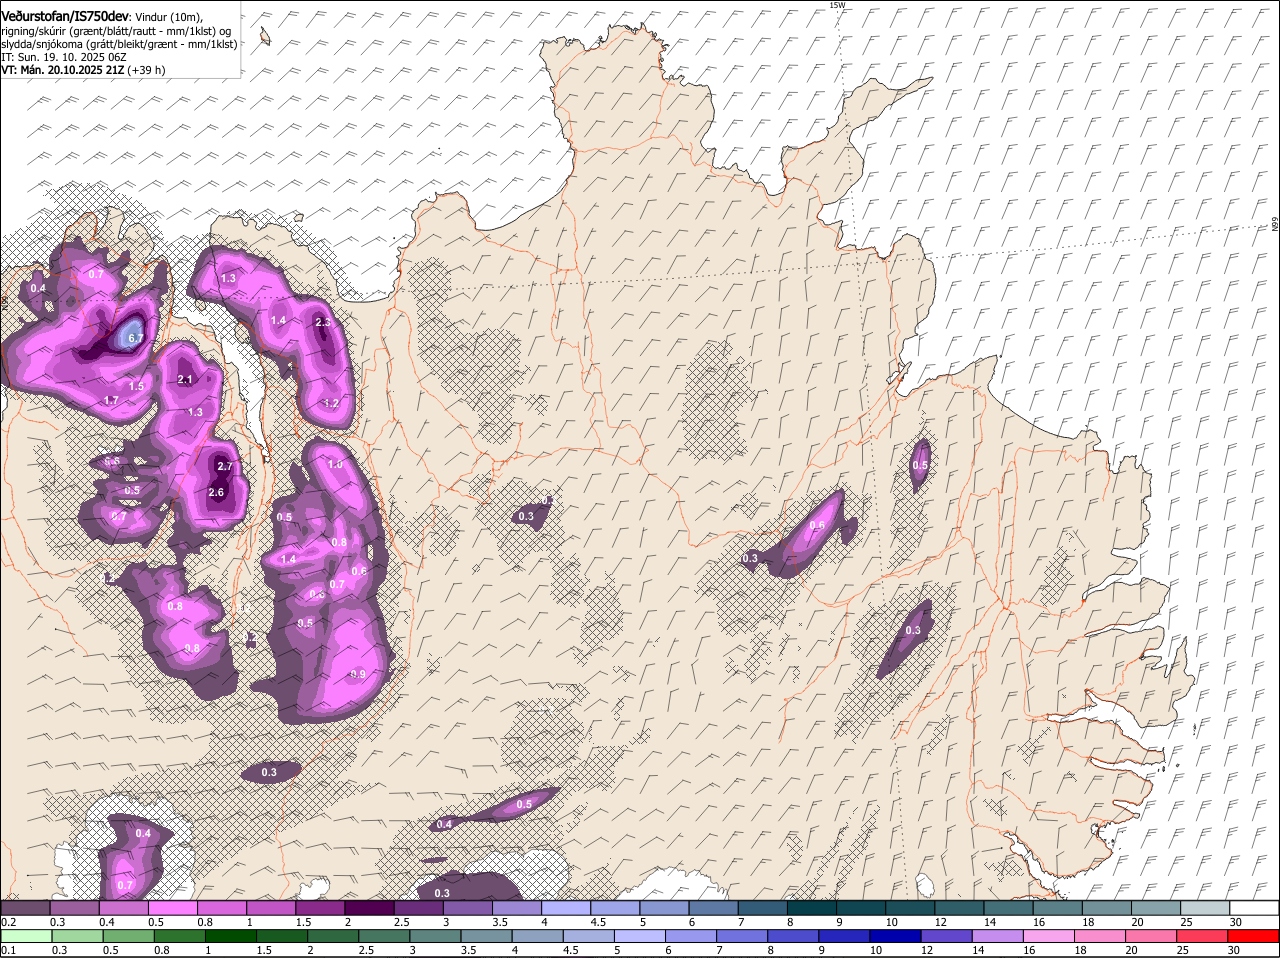The height and width of the screenshot is (958, 1280).
Task: Click top legend swatch between 0.2 and 0.3
Action: [x=25, y=907]
